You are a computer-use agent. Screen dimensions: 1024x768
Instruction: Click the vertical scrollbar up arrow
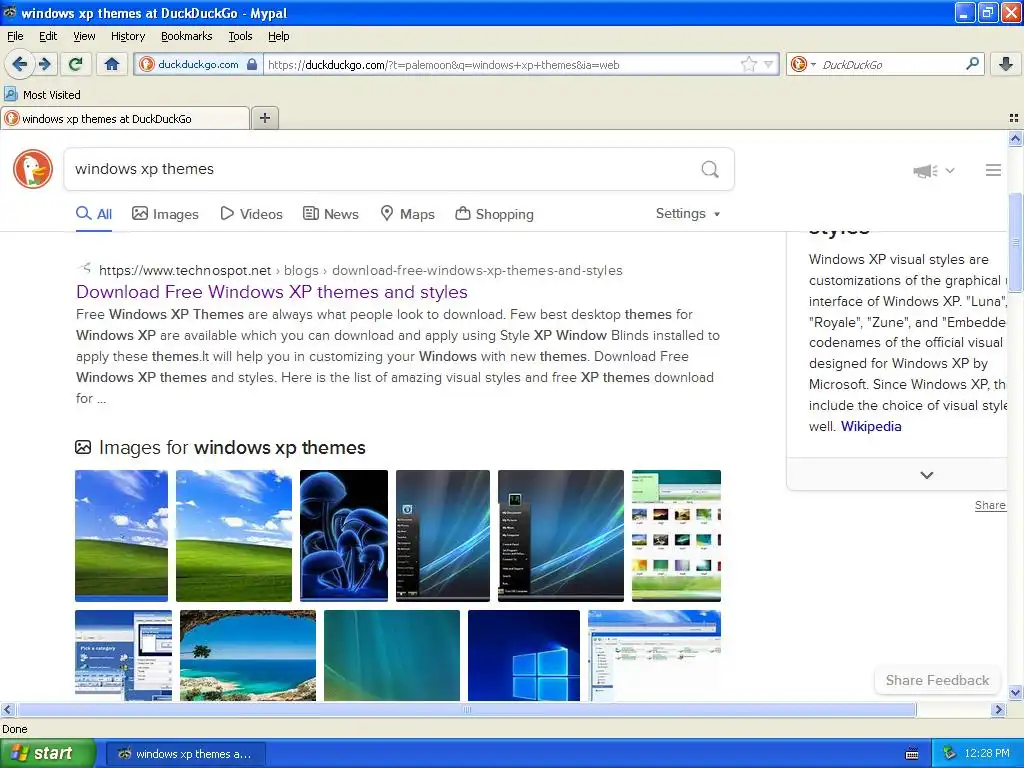(x=1015, y=138)
